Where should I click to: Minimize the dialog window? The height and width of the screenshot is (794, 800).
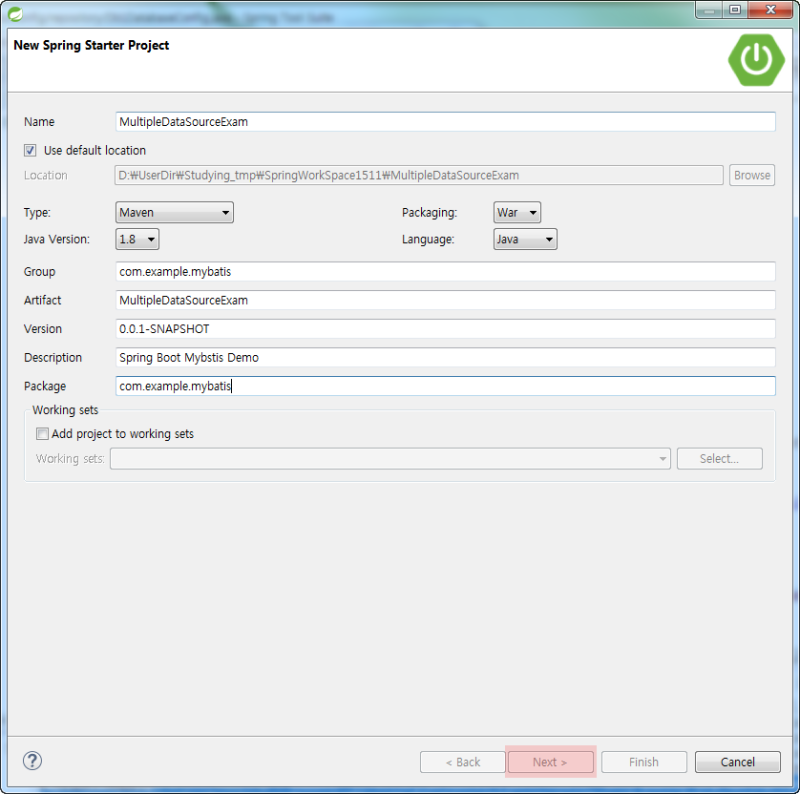709,9
